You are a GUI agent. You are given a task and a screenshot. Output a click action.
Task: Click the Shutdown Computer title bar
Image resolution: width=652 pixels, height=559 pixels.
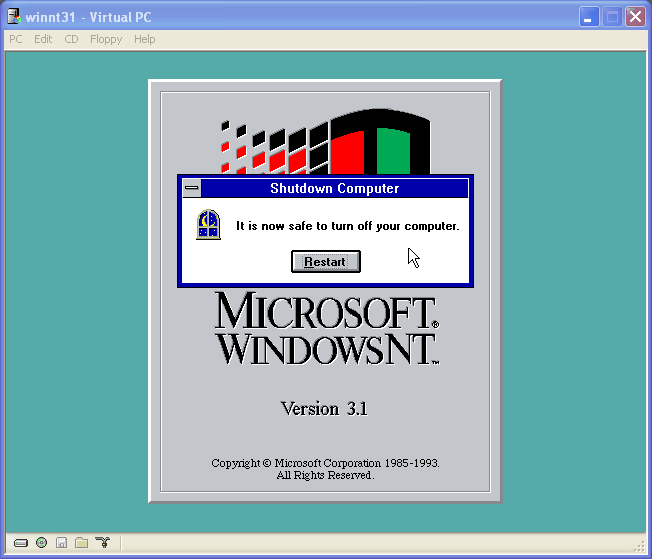(335, 188)
